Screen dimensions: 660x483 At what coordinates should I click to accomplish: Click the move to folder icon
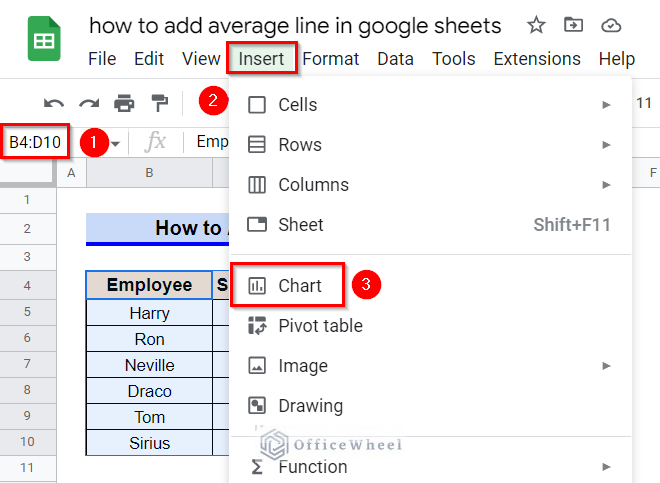click(x=573, y=25)
